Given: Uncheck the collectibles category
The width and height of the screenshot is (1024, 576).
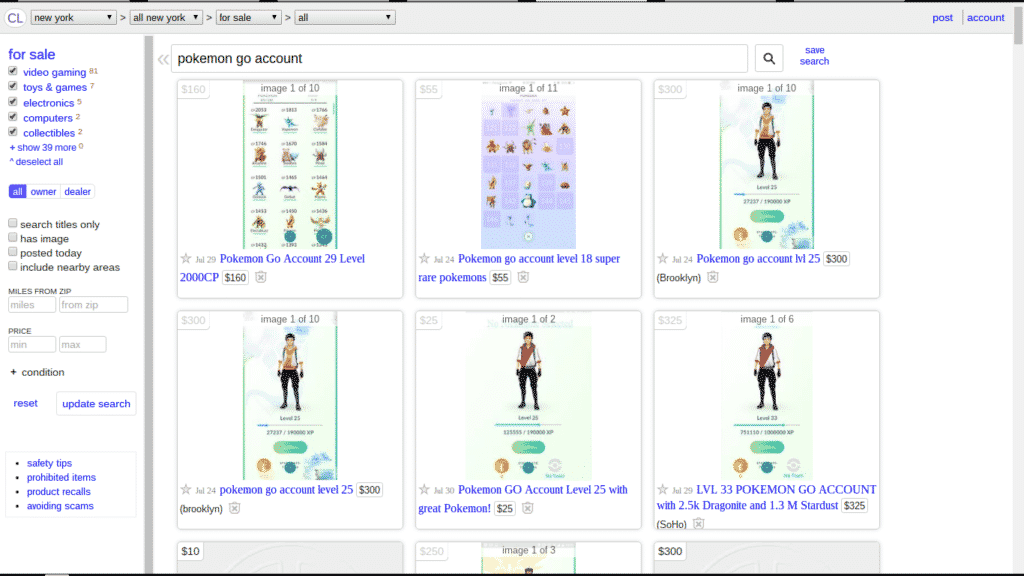Looking at the screenshot, I should 12,131.
